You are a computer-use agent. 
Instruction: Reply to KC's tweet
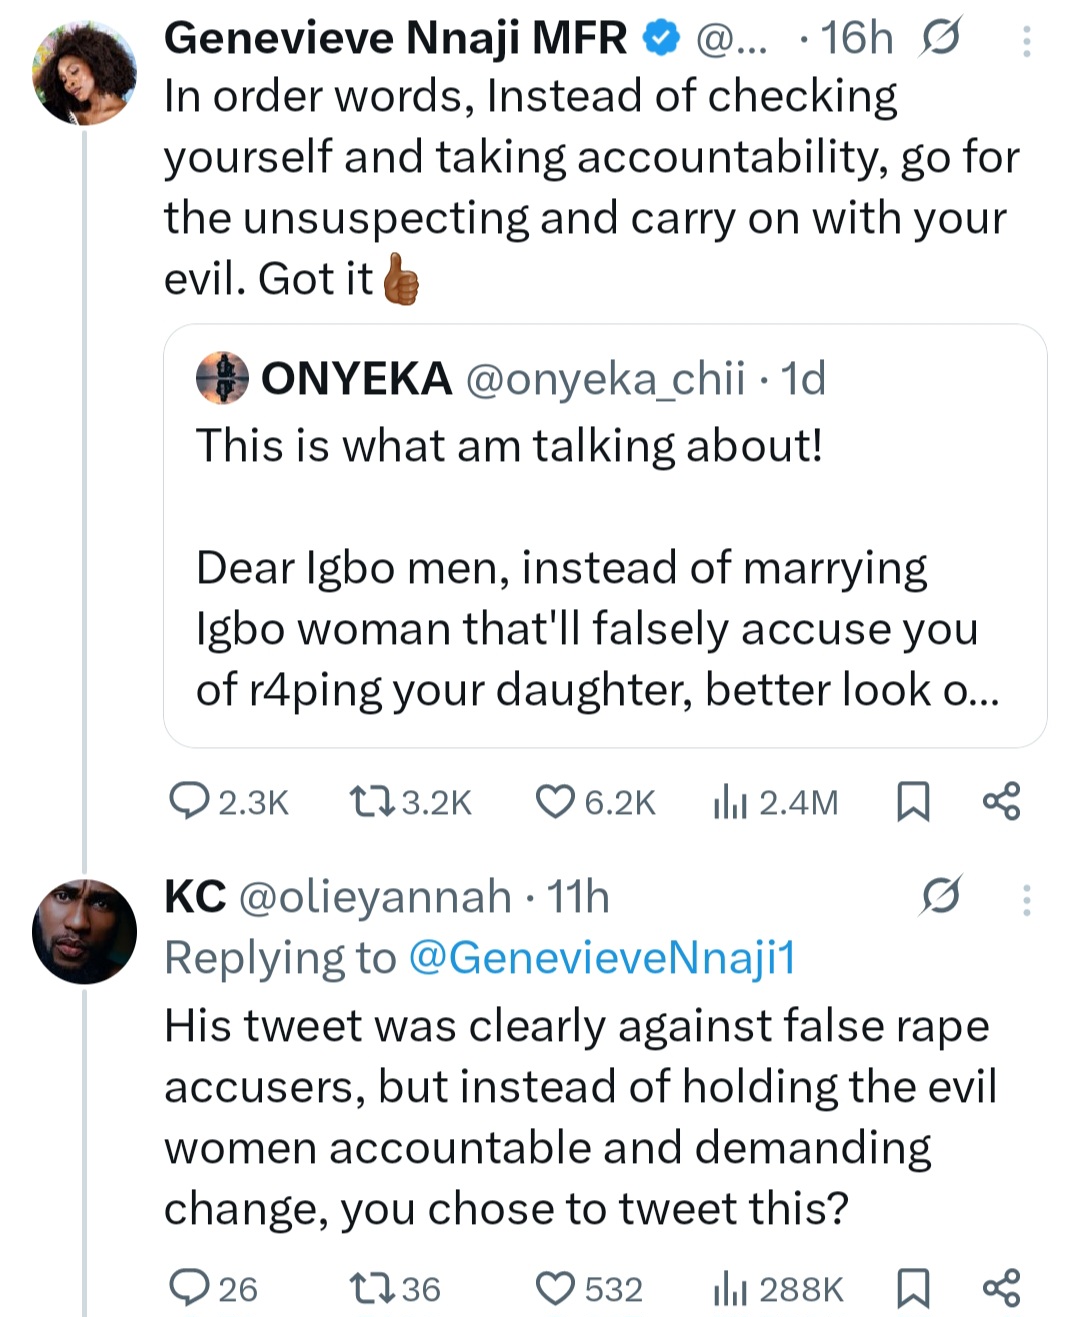coord(189,1288)
